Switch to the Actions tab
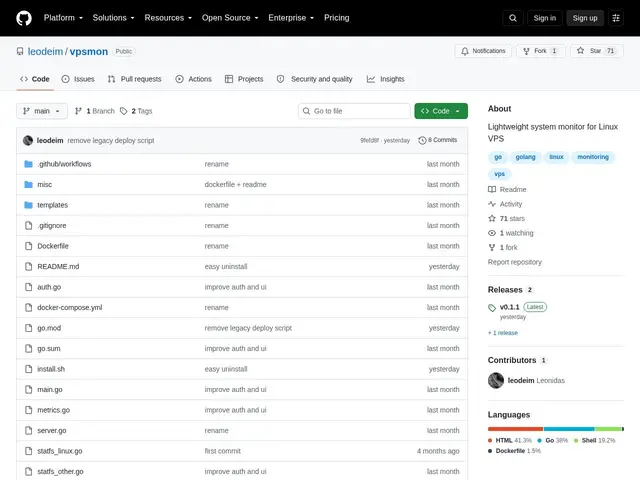This screenshot has height=480, width=640. point(193,79)
